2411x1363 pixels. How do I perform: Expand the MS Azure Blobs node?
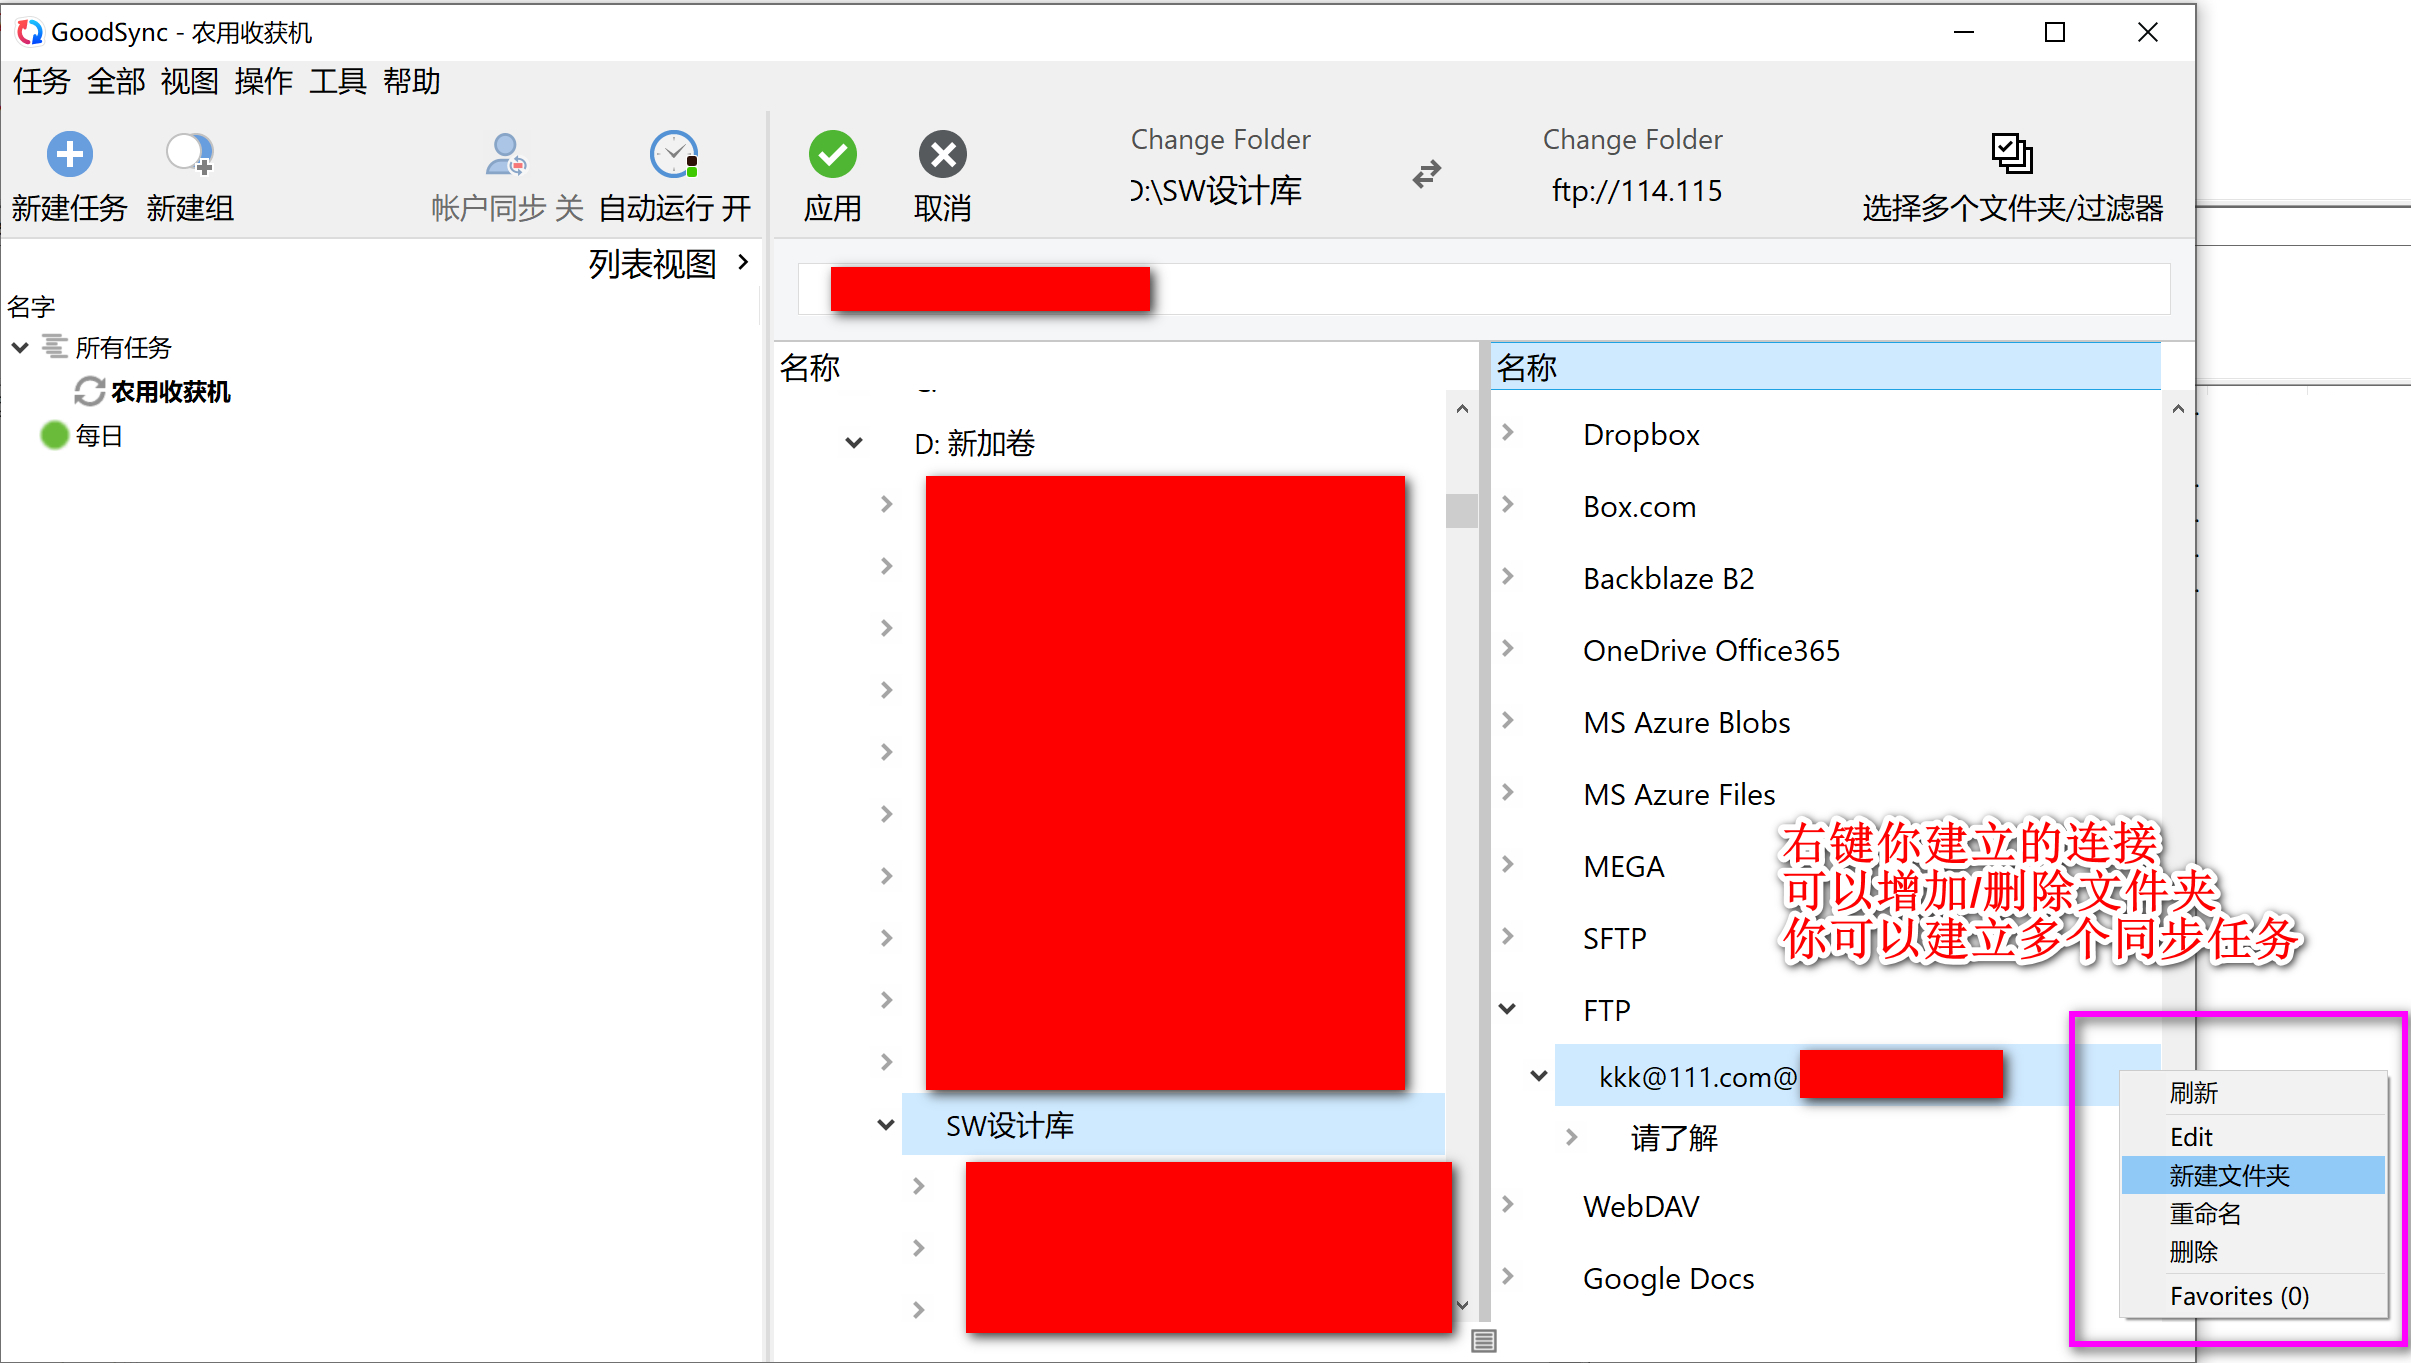(x=1508, y=720)
